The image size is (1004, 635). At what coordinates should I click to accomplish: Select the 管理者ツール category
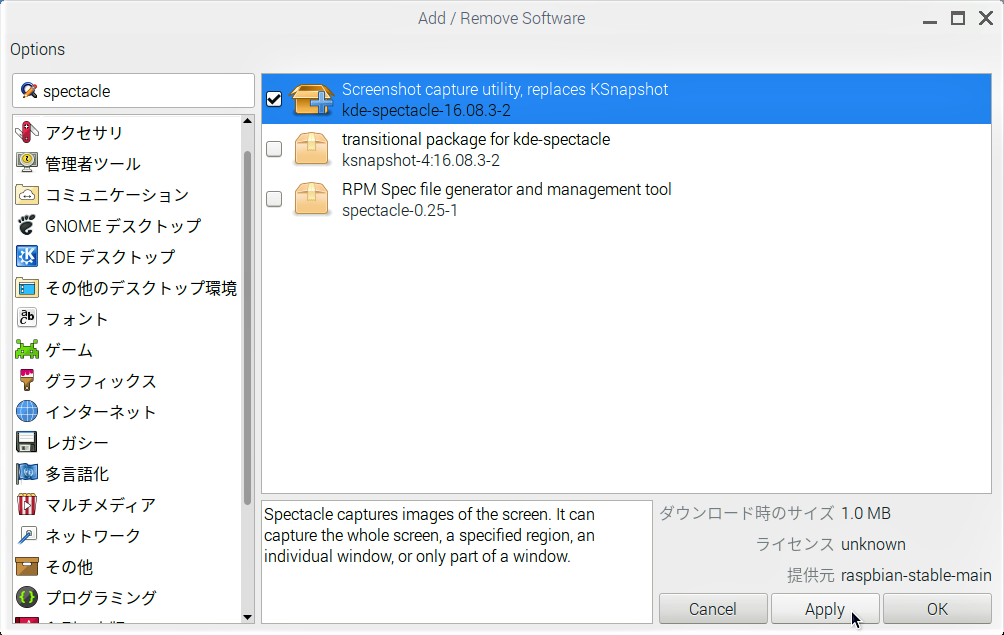(127, 163)
